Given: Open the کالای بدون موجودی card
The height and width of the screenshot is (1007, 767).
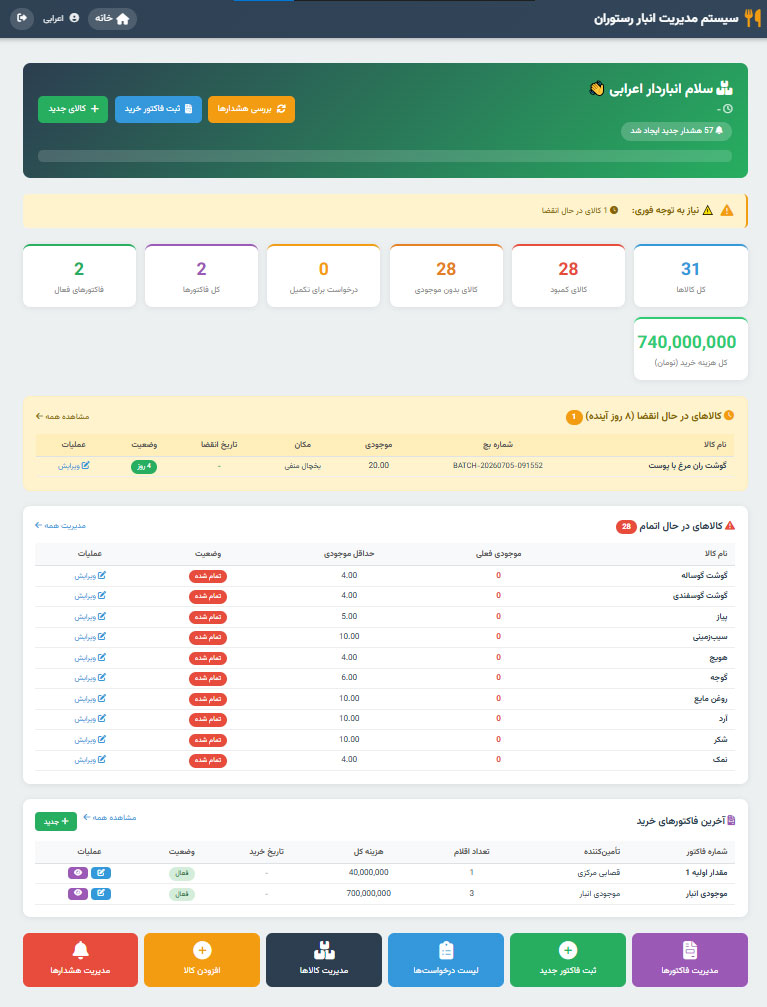Looking at the screenshot, I should pyautogui.click(x=446, y=276).
